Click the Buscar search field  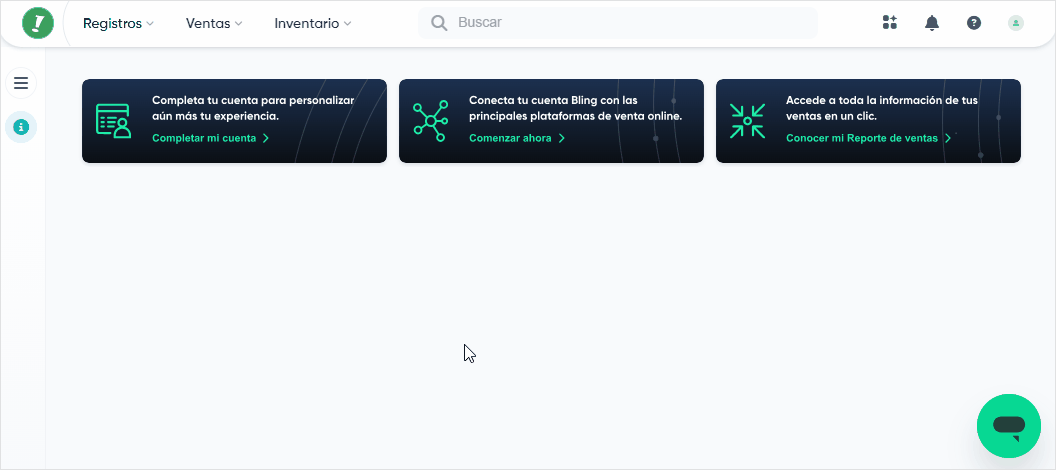pyautogui.click(x=618, y=23)
